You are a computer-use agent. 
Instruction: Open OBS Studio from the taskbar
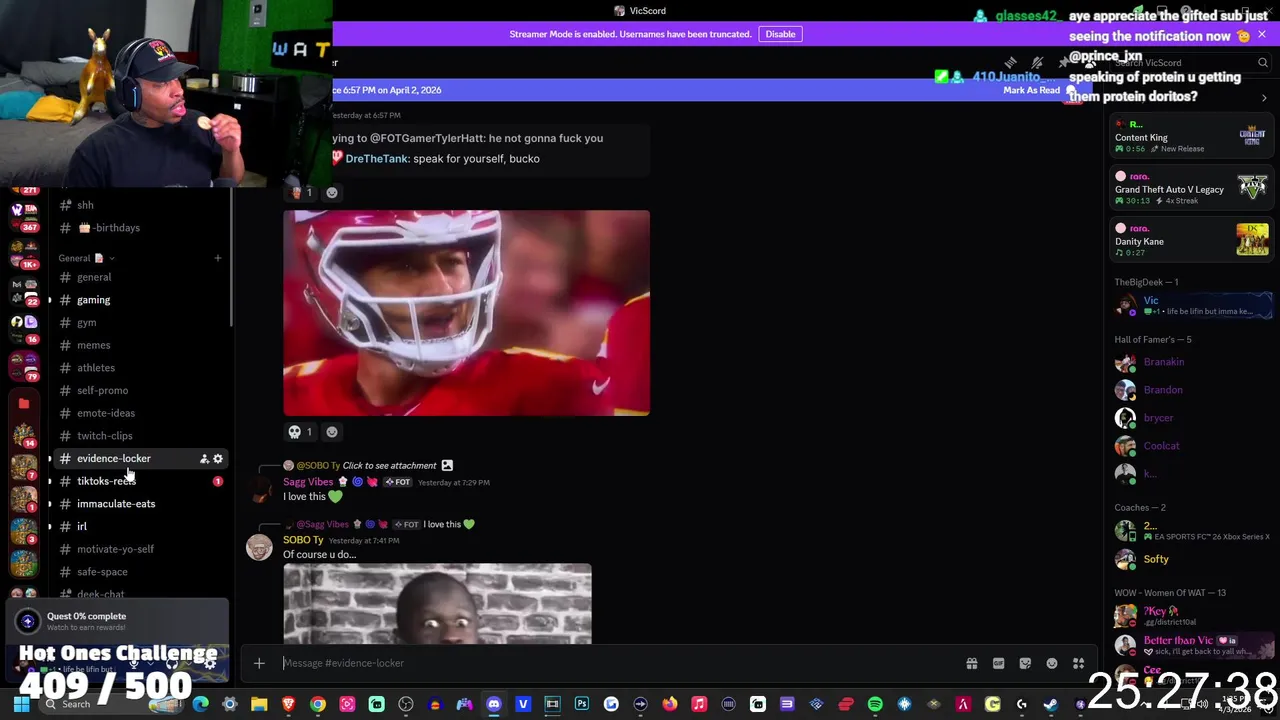click(405, 704)
